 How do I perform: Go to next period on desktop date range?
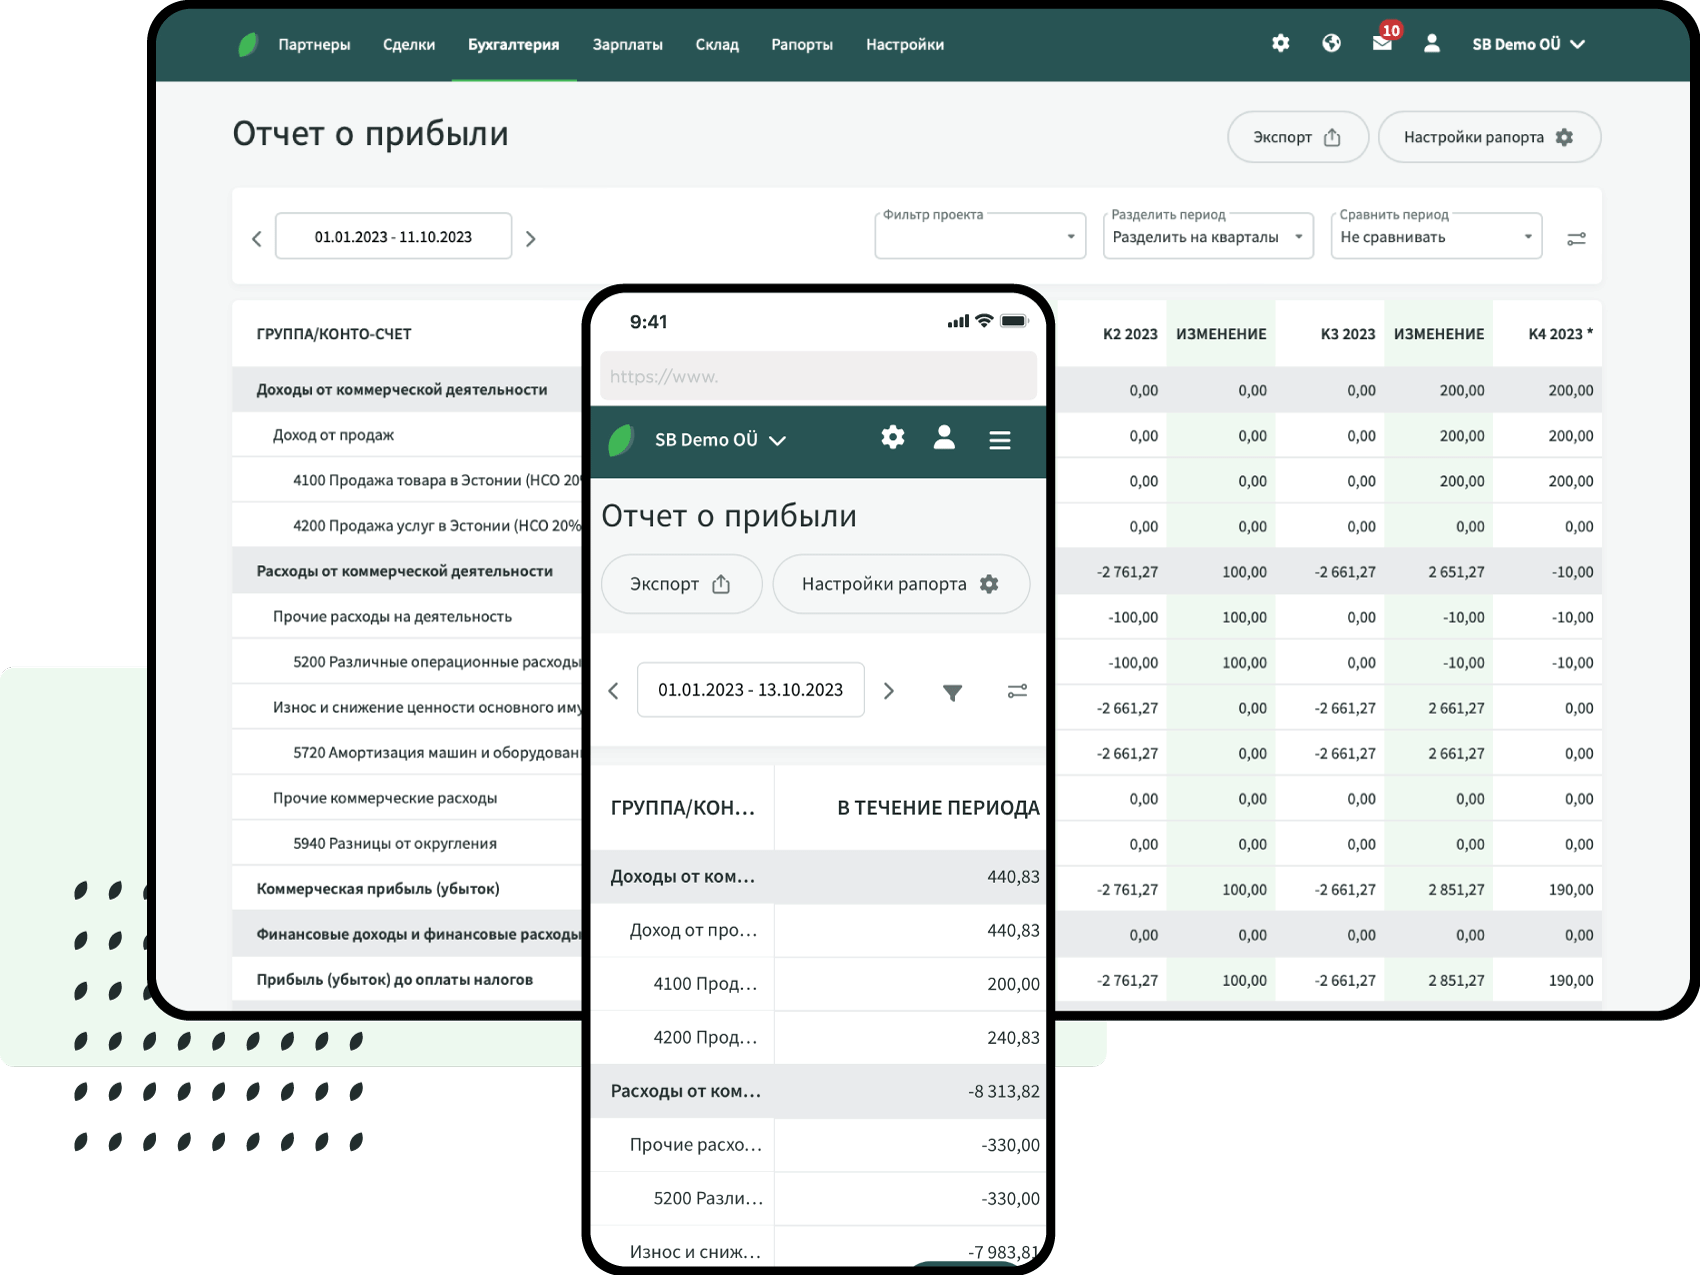531,239
